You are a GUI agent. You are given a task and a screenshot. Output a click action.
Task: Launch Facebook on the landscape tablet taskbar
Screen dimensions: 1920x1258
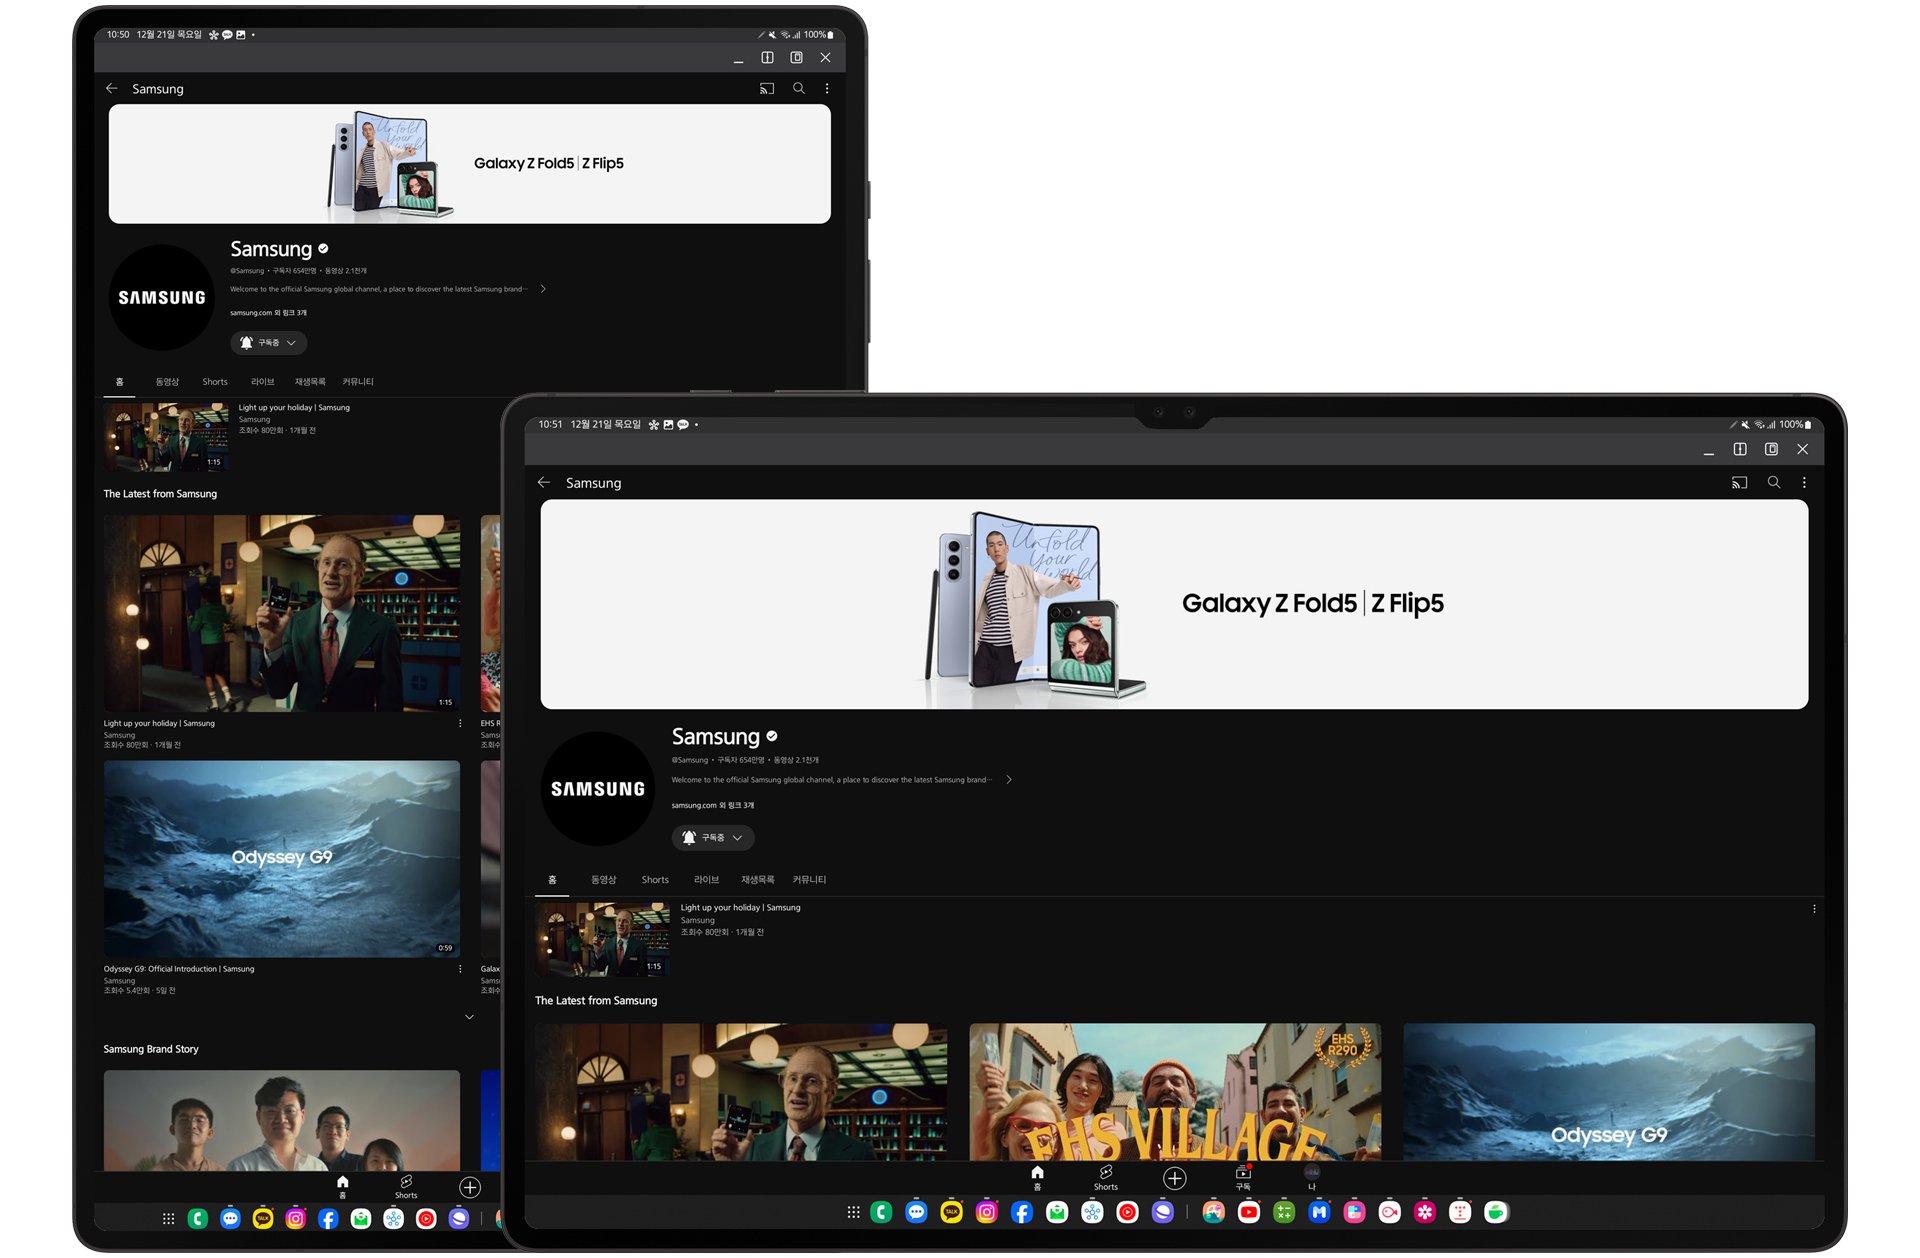[1022, 1212]
